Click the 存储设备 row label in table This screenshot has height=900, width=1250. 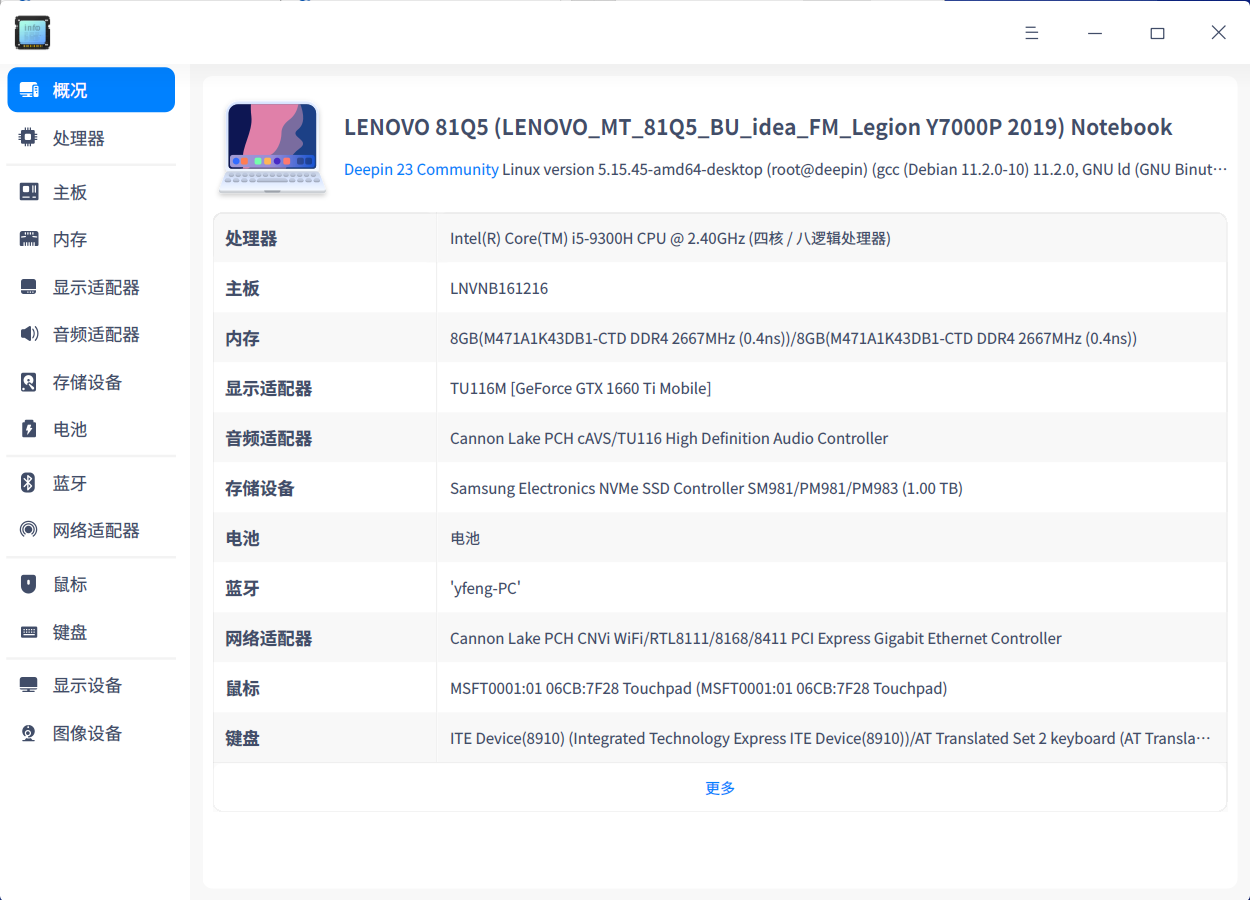coord(260,488)
